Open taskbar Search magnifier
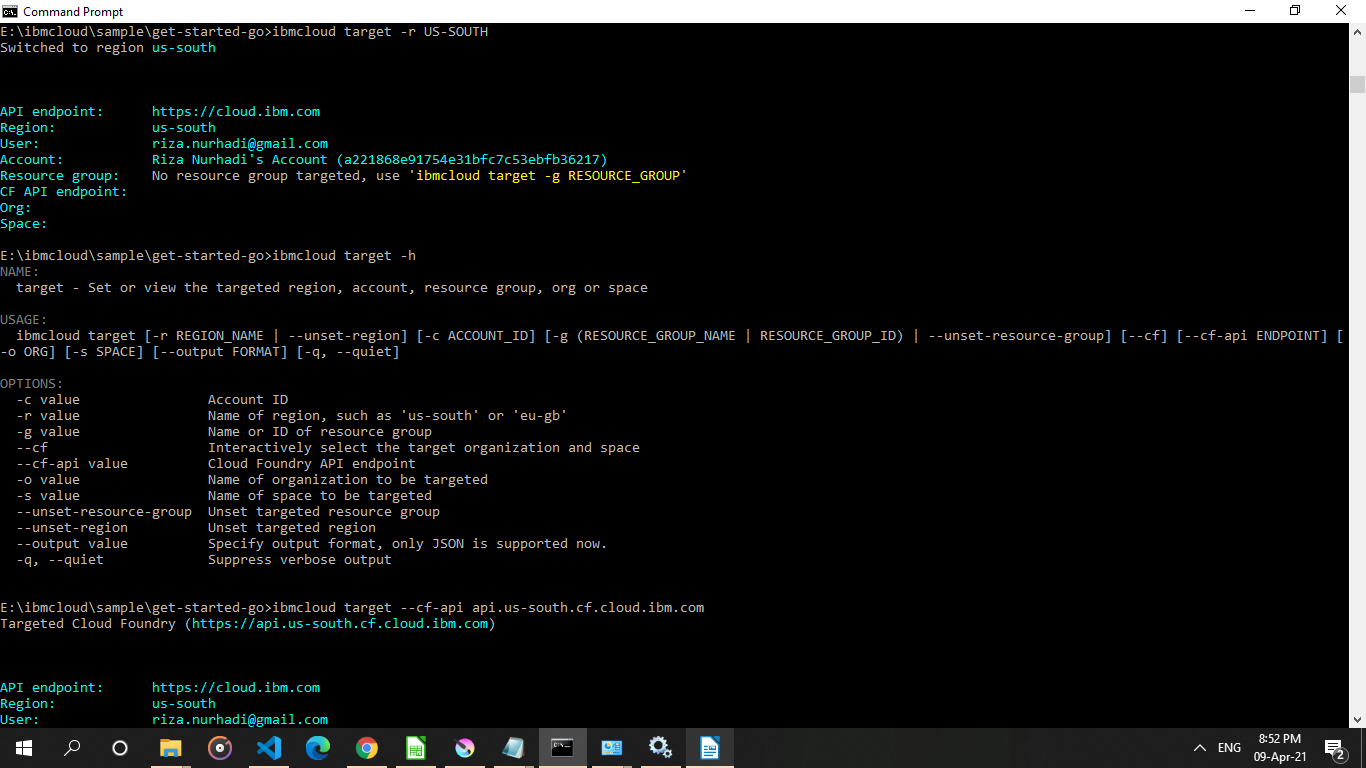 [72, 747]
